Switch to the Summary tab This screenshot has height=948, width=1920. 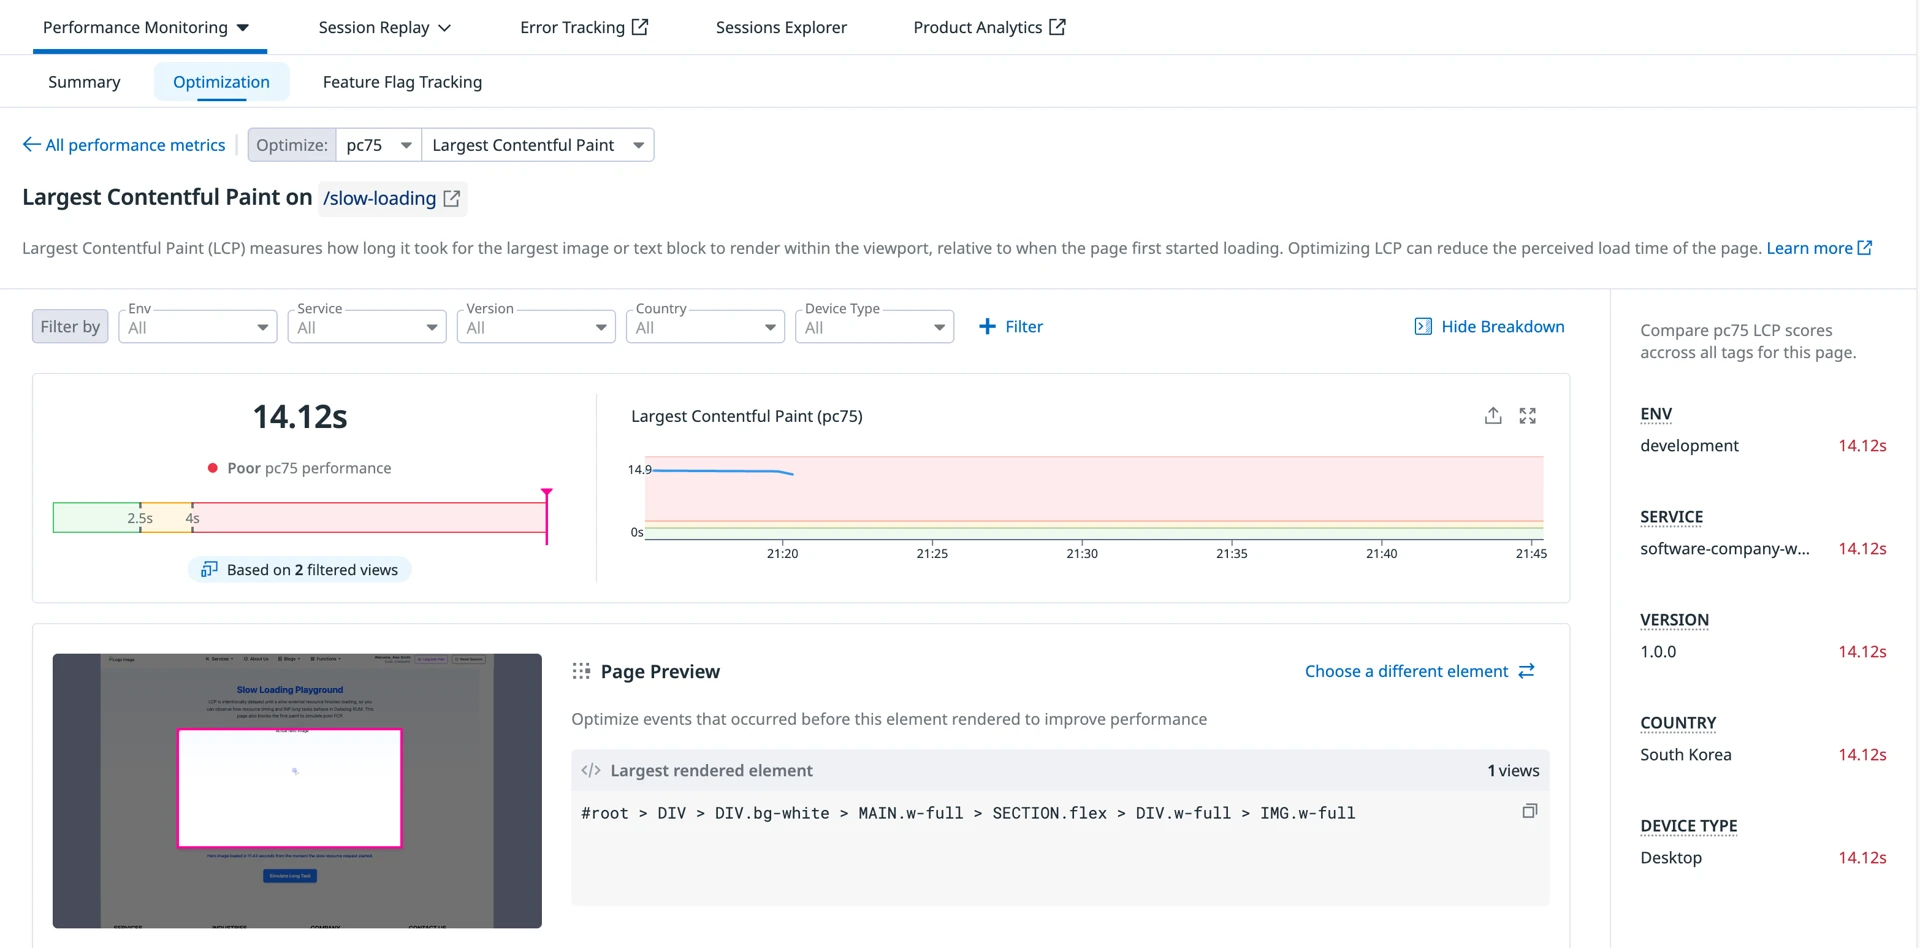pyautogui.click(x=84, y=82)
